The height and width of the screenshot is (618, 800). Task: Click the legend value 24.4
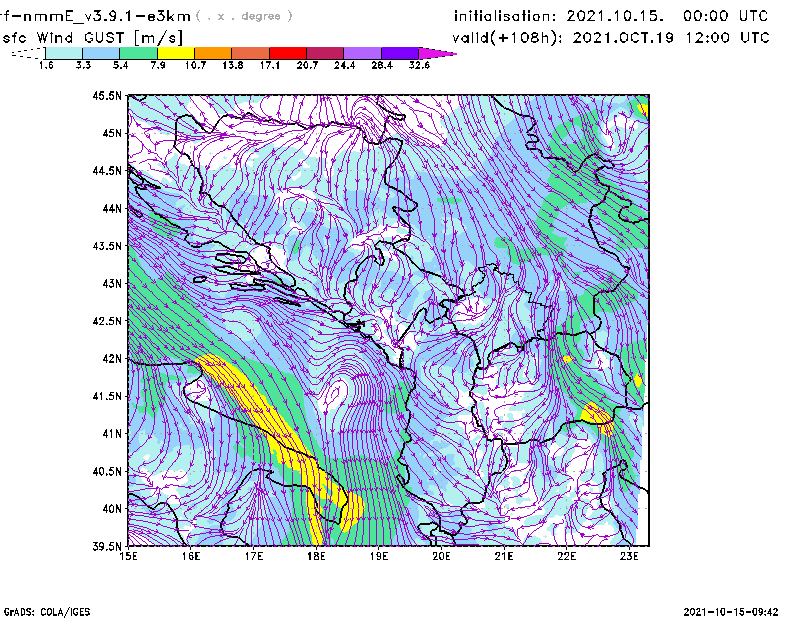(x=344, y=65)
